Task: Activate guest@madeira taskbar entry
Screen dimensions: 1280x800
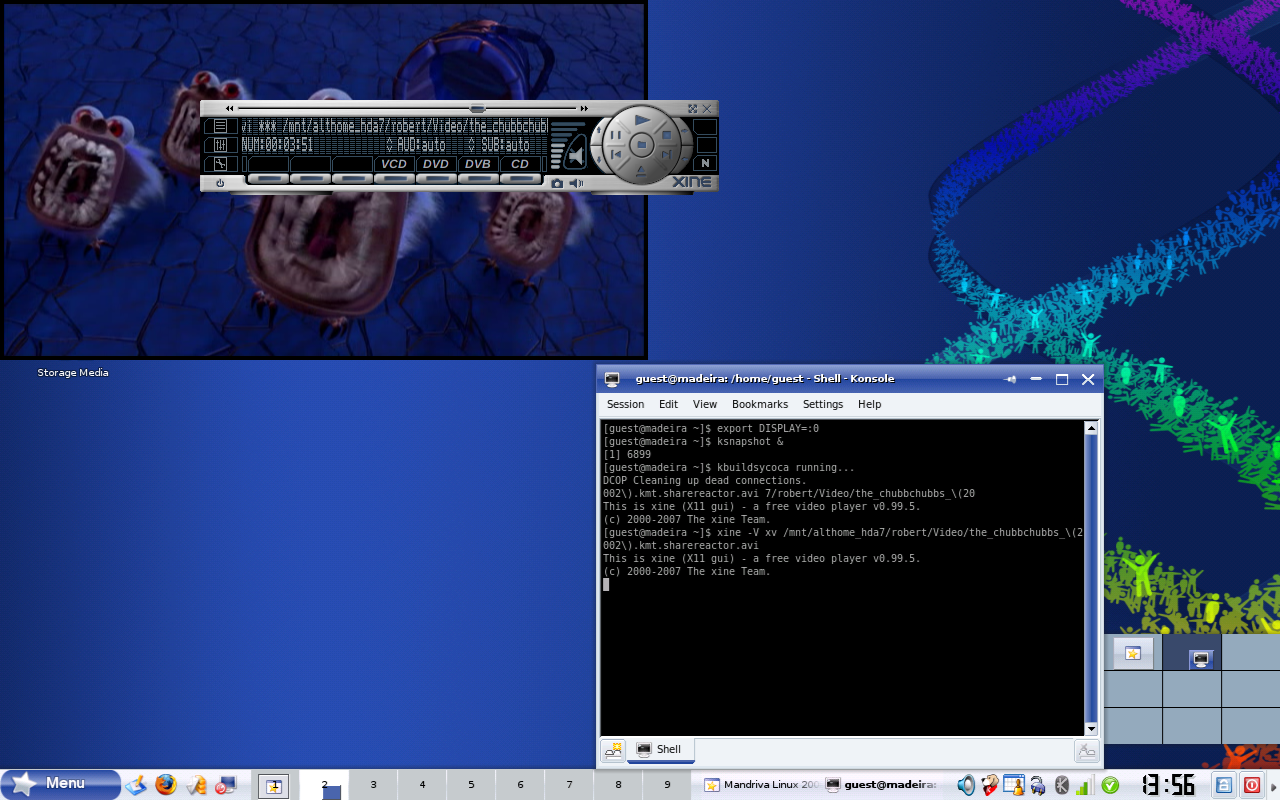Action: (x=881, y=785)
